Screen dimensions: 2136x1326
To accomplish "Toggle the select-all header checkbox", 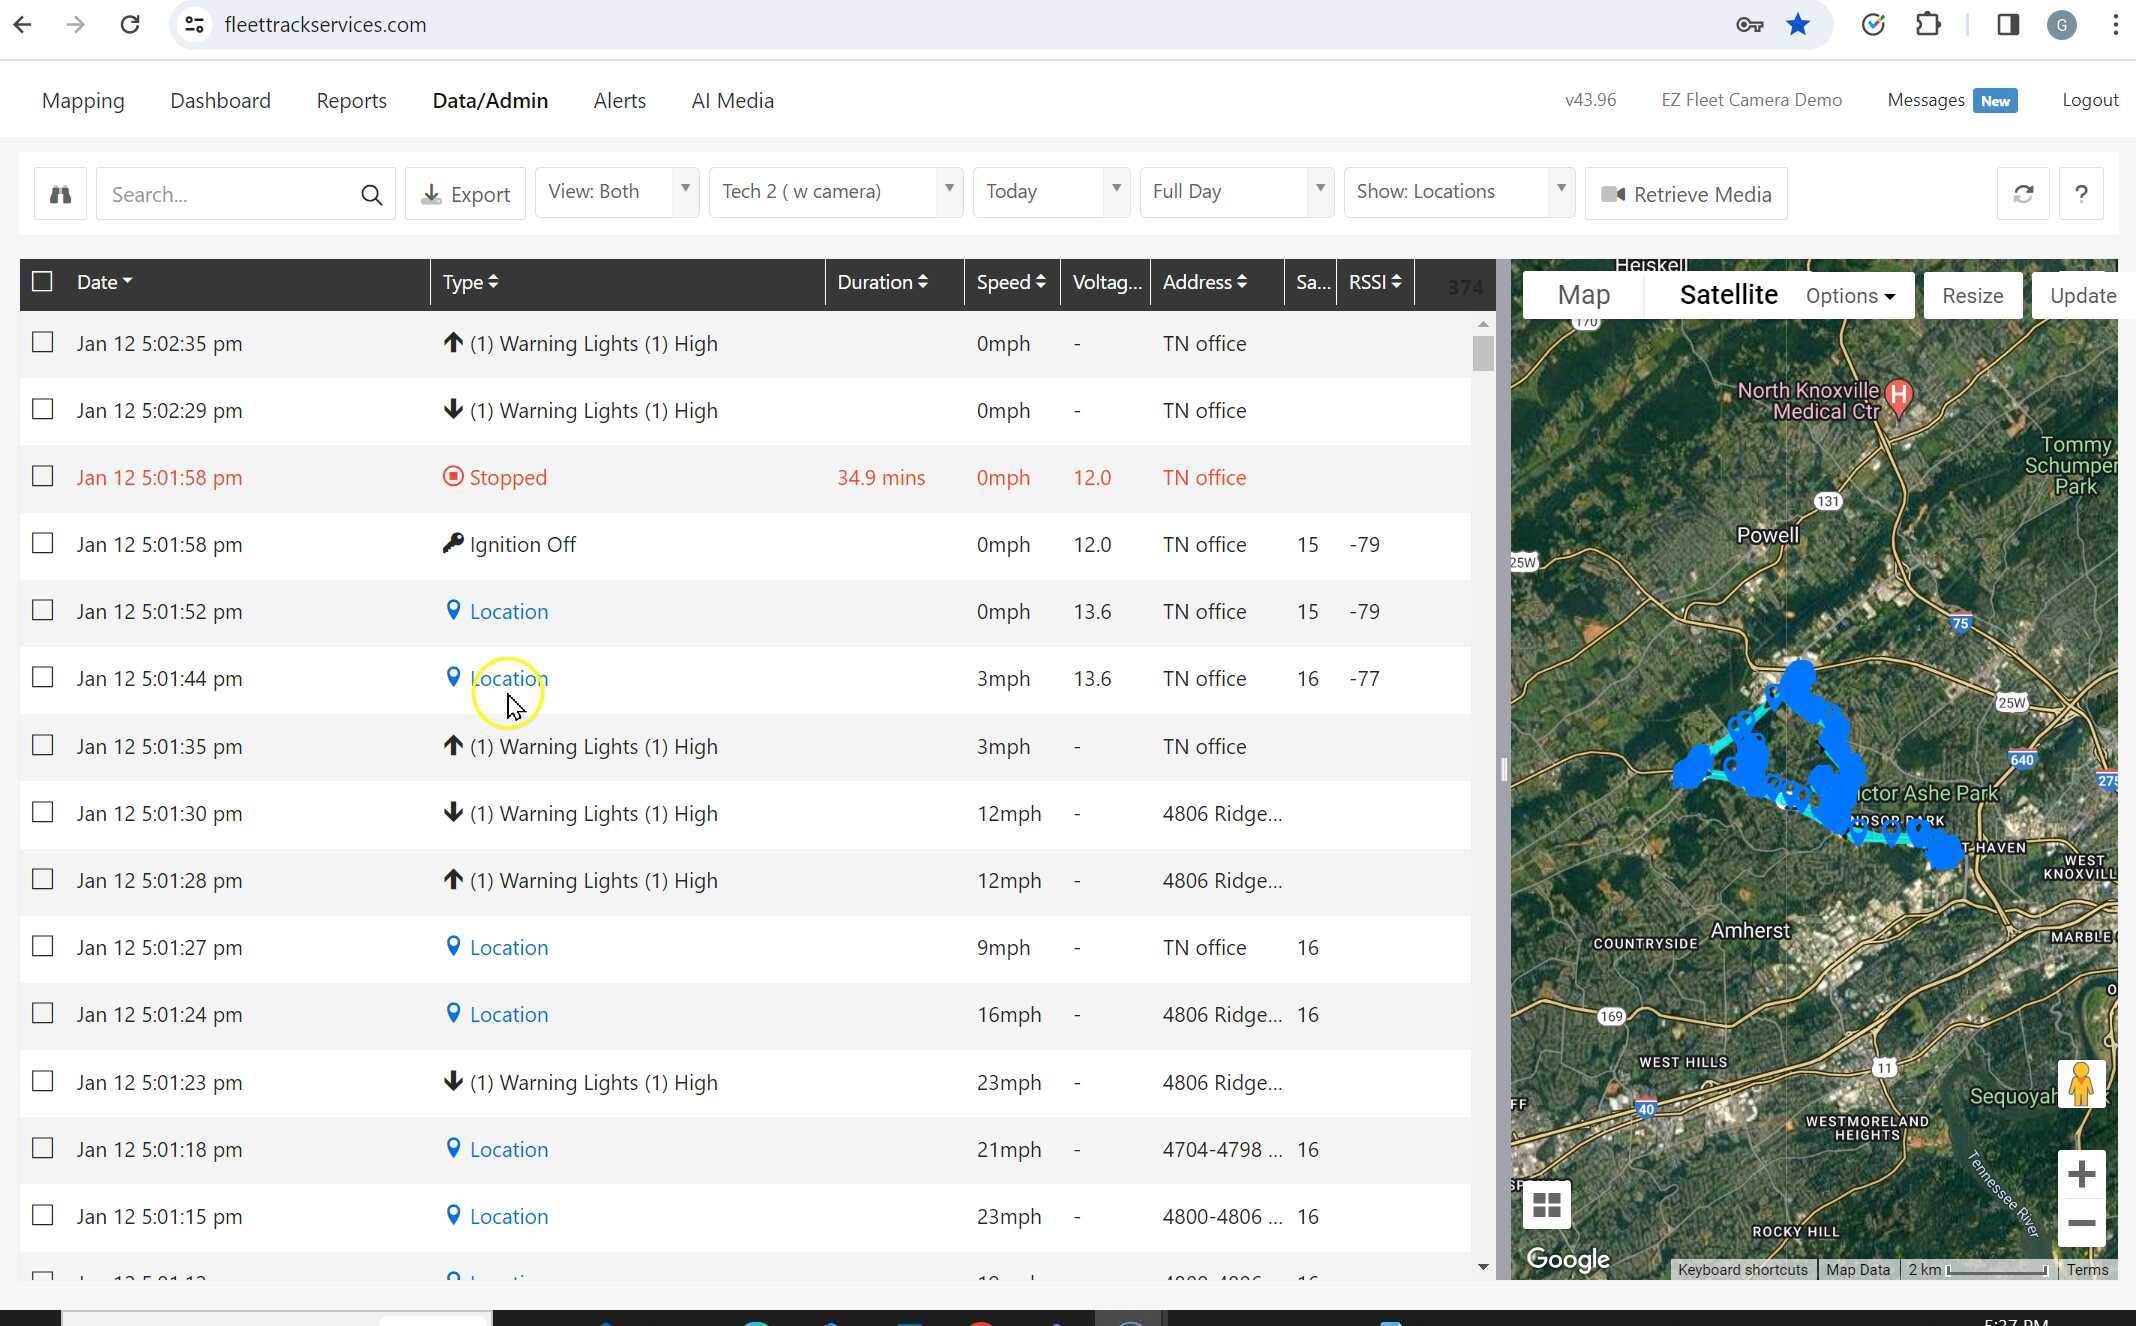I will [42, 282].
